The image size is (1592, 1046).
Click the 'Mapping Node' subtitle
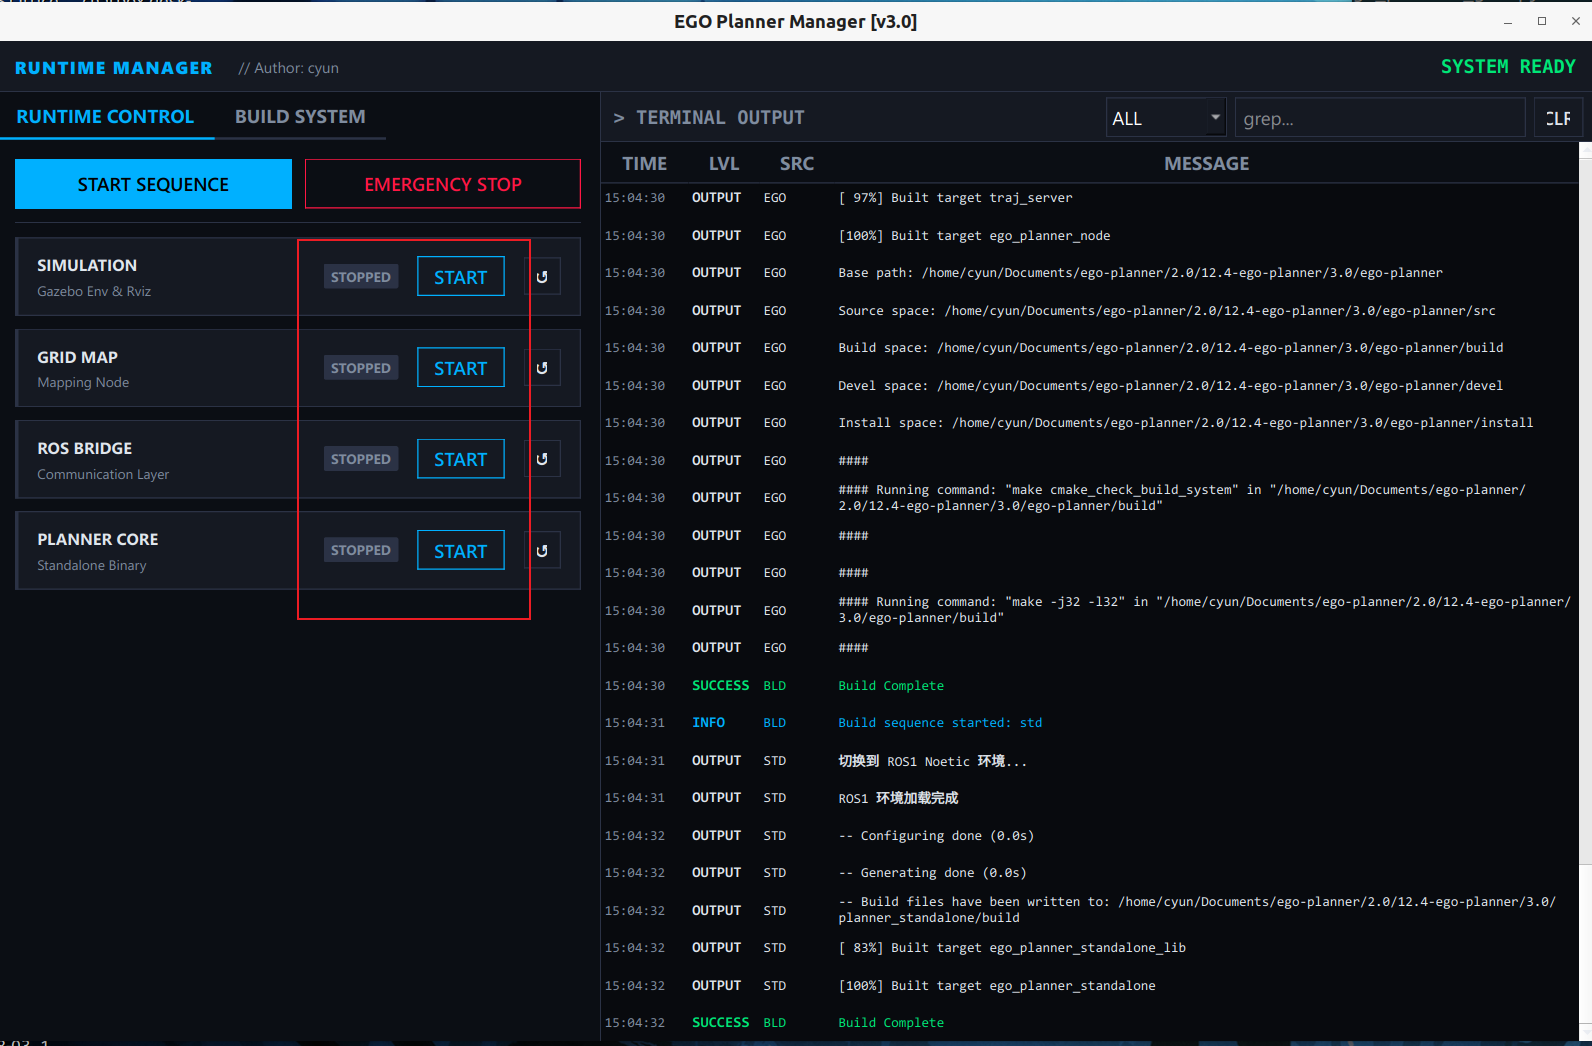tap(83, 382)
